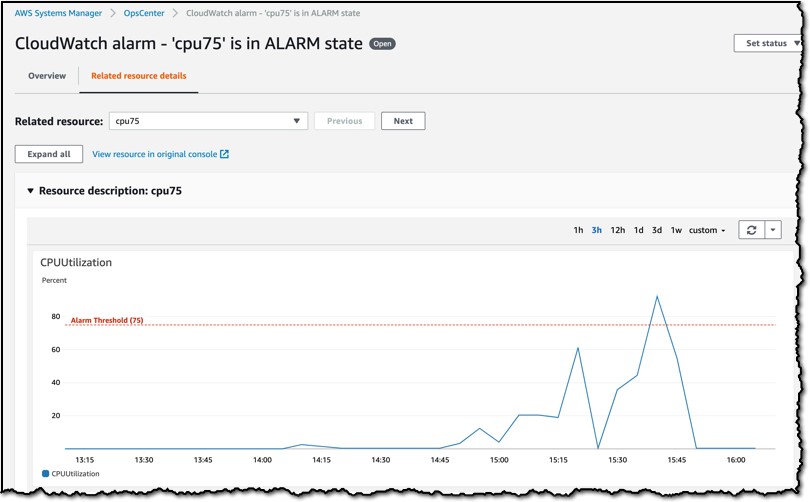Image resolution: width=810 pixels, height=502 pixels.
Task: Click the CPUUtilization legend color square
Action: click(x=45, y=474)
